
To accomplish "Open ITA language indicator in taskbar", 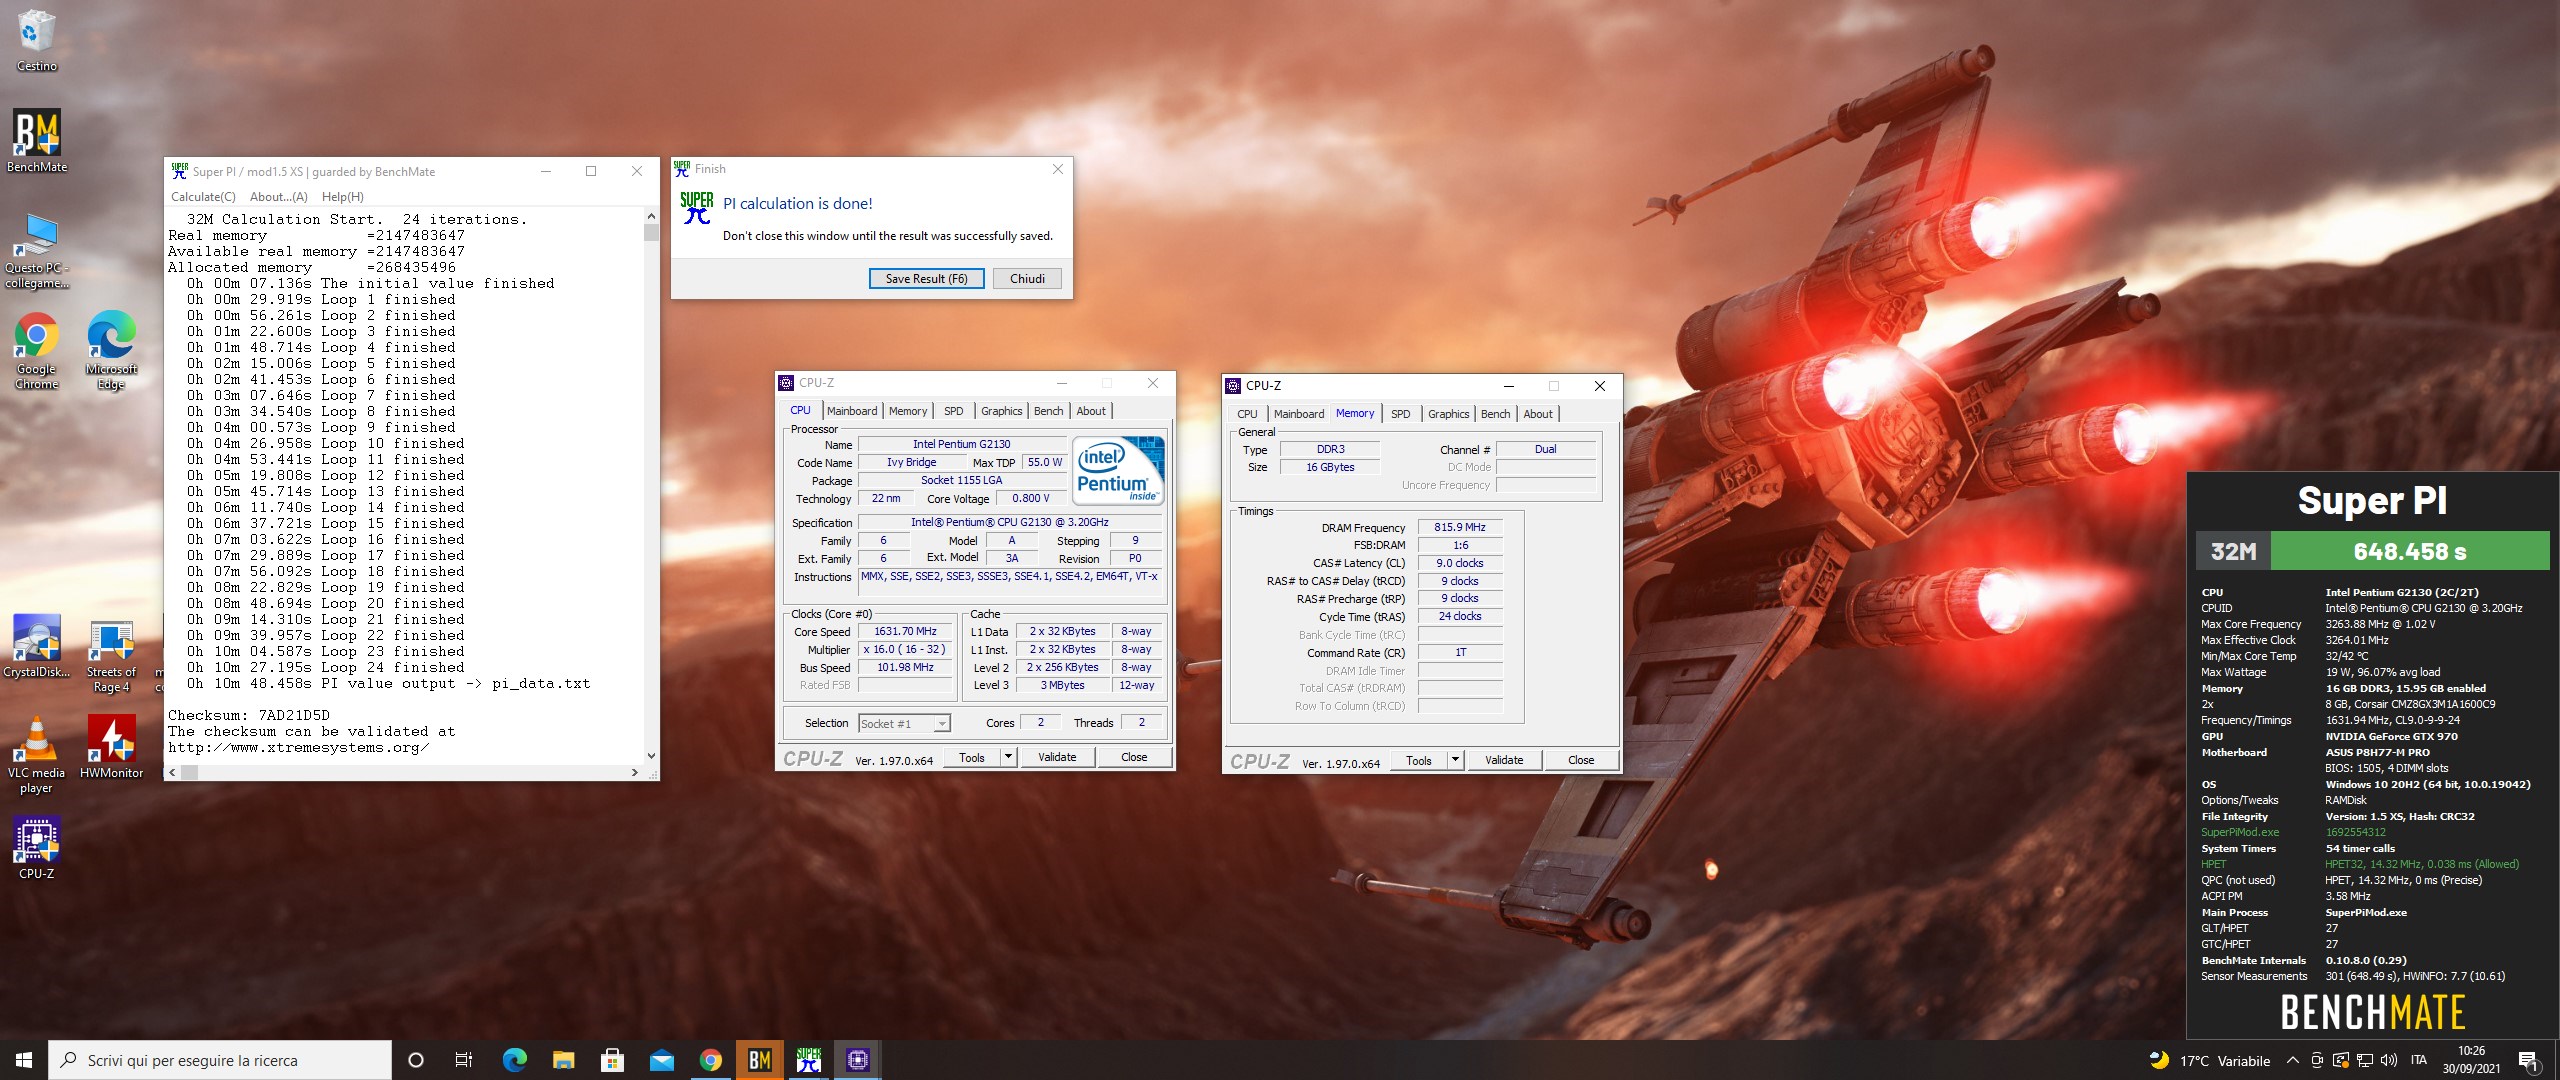I will (x=2418, y=1060).
